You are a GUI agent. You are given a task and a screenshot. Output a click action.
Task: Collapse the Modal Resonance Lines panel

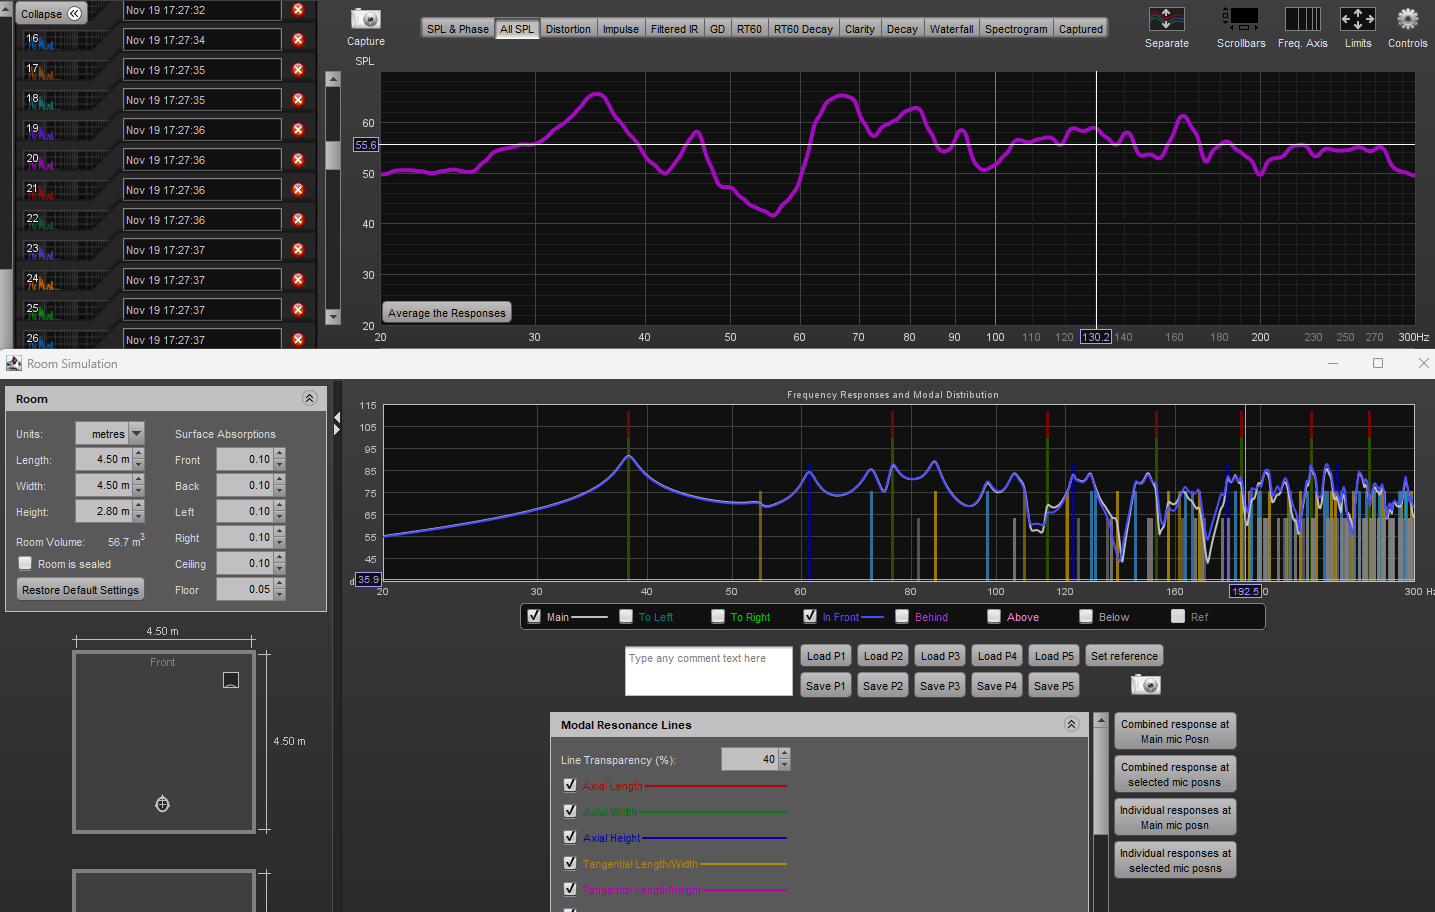pyautogui.click(x=1071, y=724)
